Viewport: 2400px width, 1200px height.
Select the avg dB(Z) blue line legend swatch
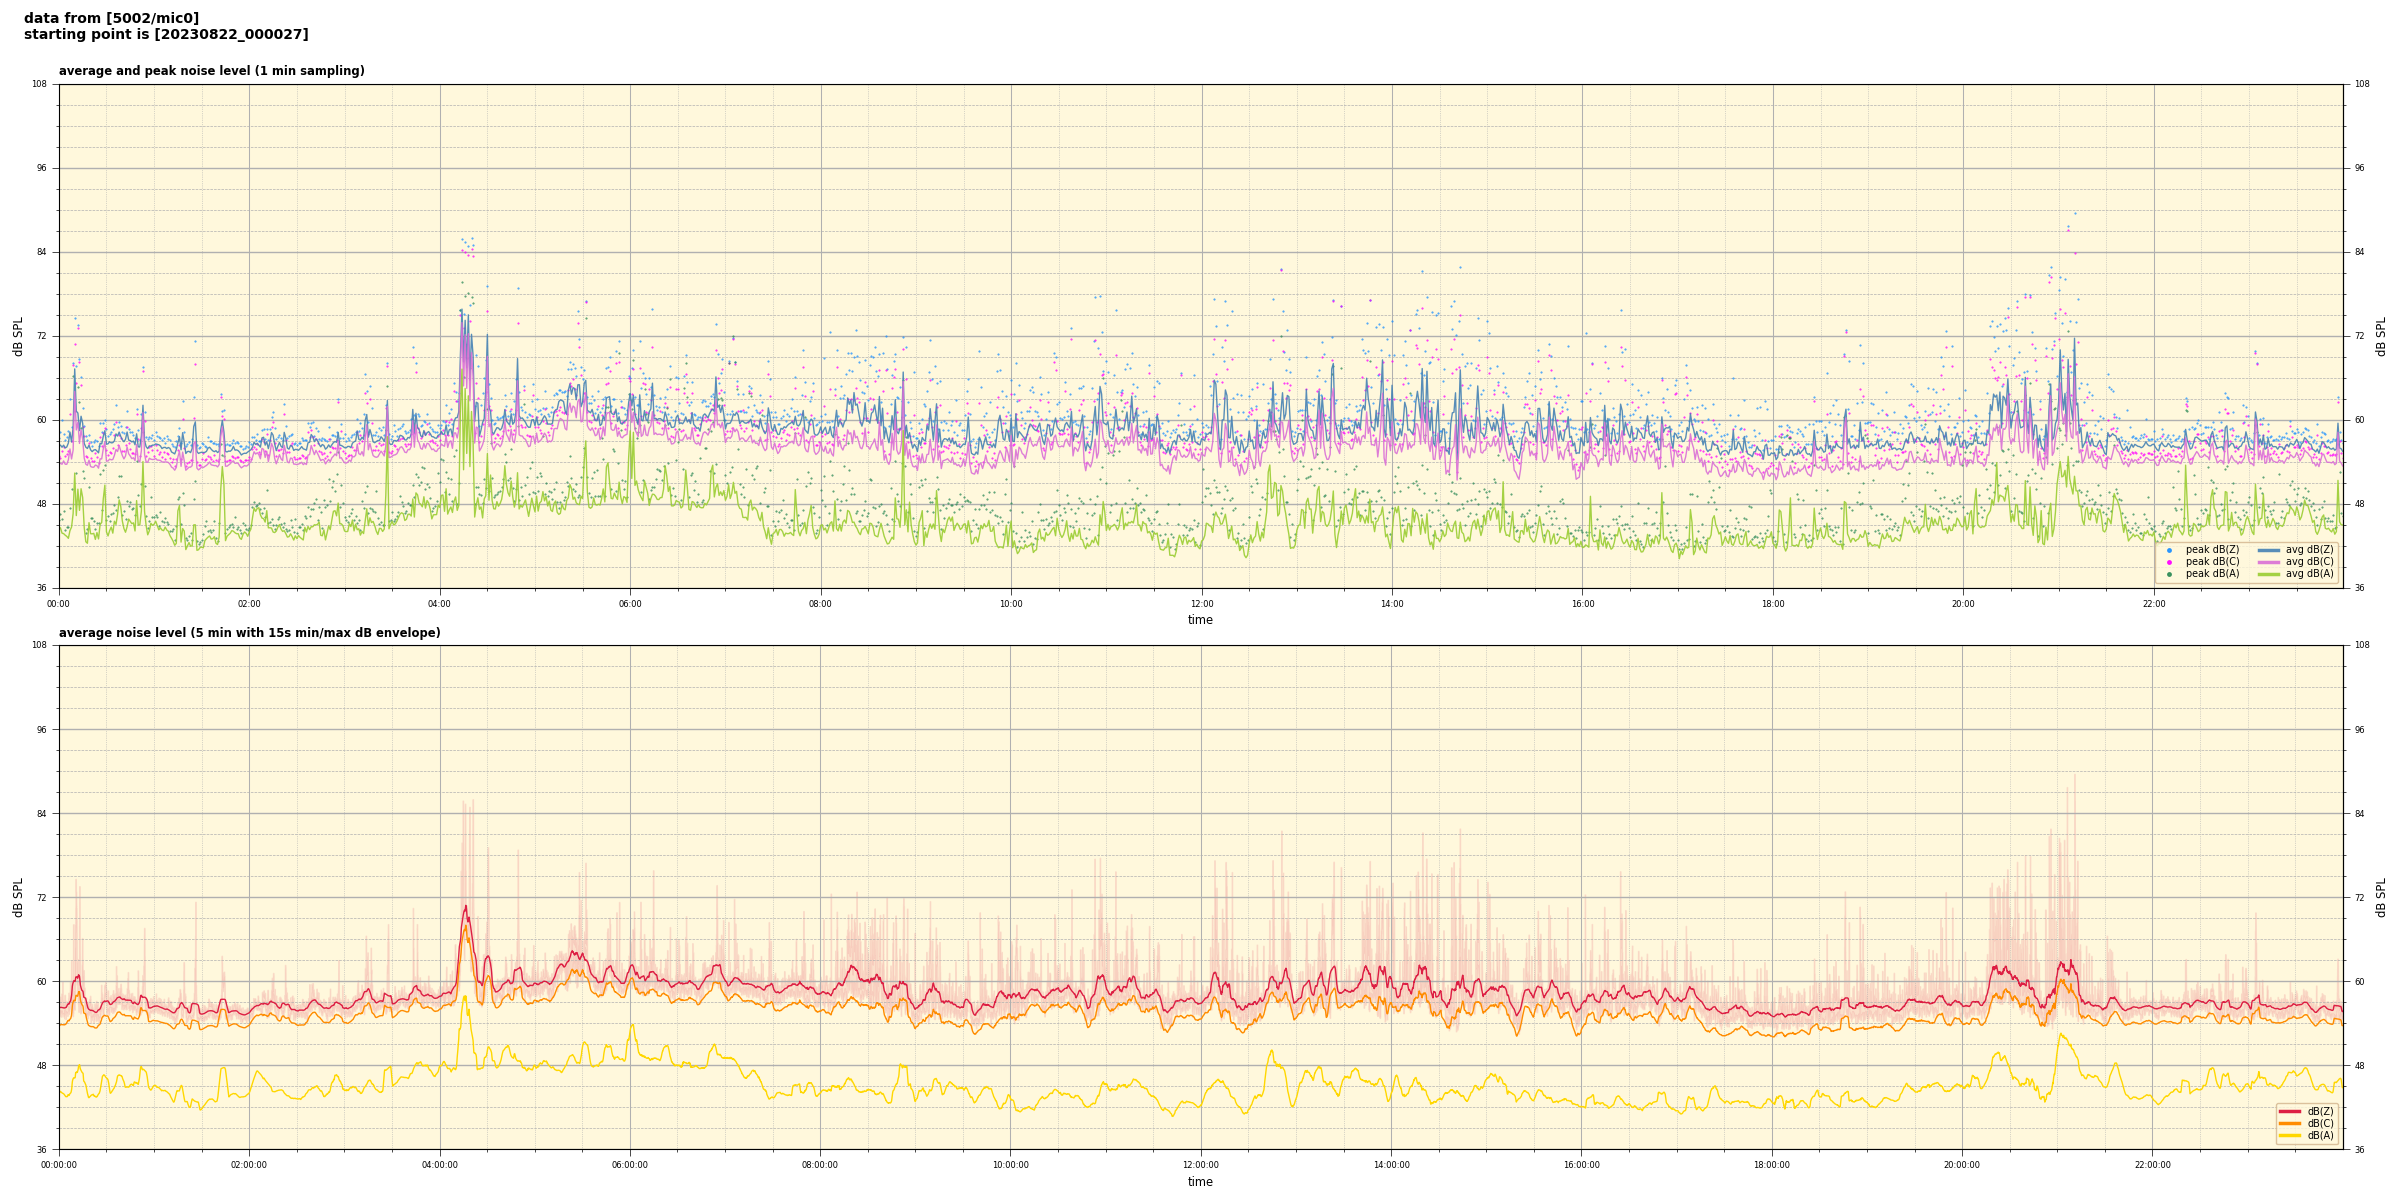[2268, 550]
